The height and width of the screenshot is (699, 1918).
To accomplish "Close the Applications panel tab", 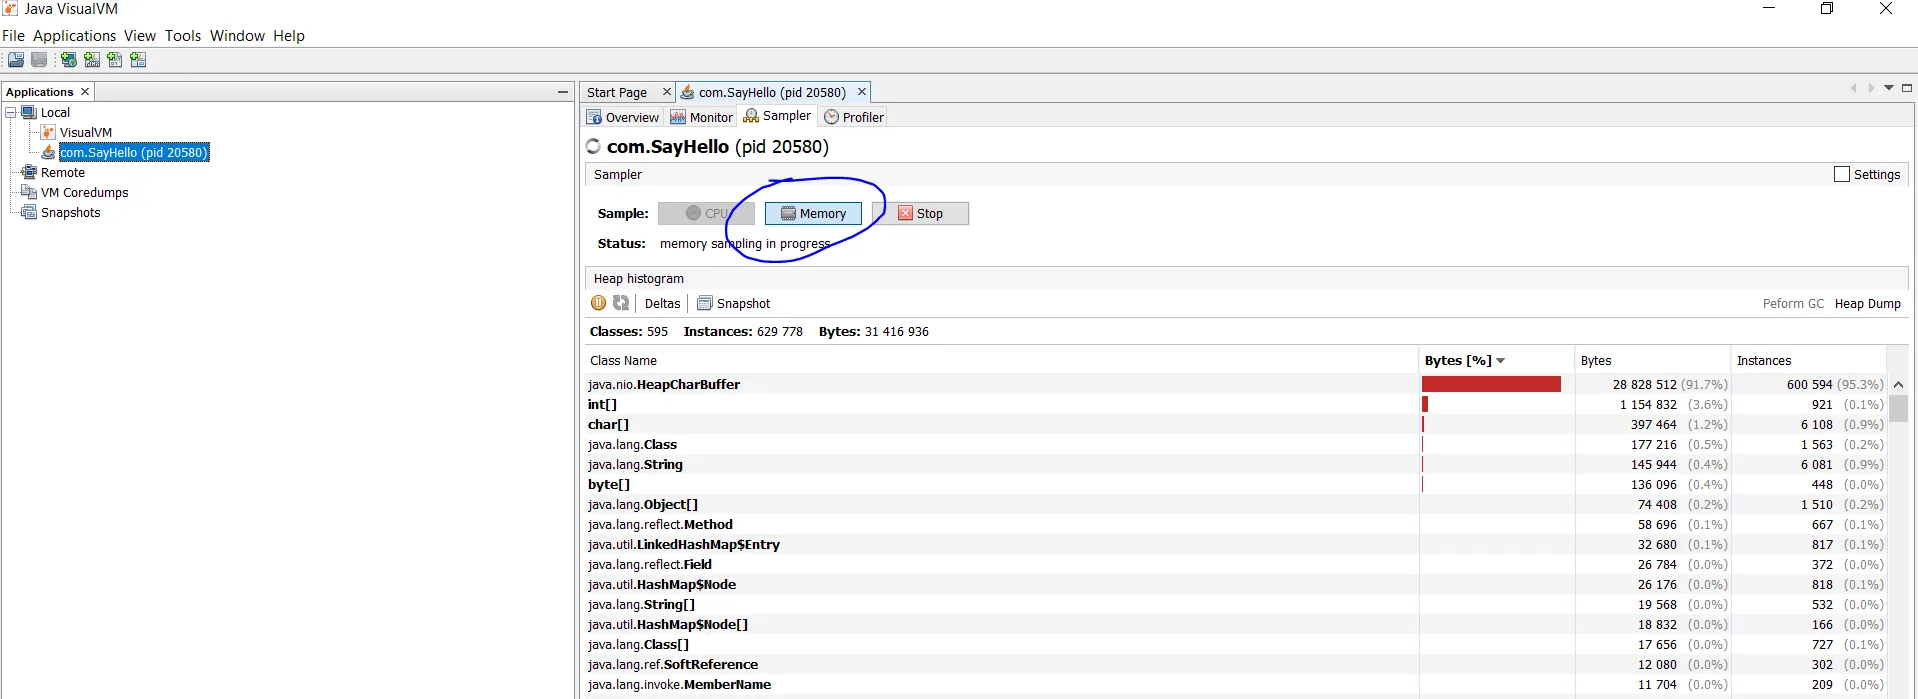I will [85, 92].
